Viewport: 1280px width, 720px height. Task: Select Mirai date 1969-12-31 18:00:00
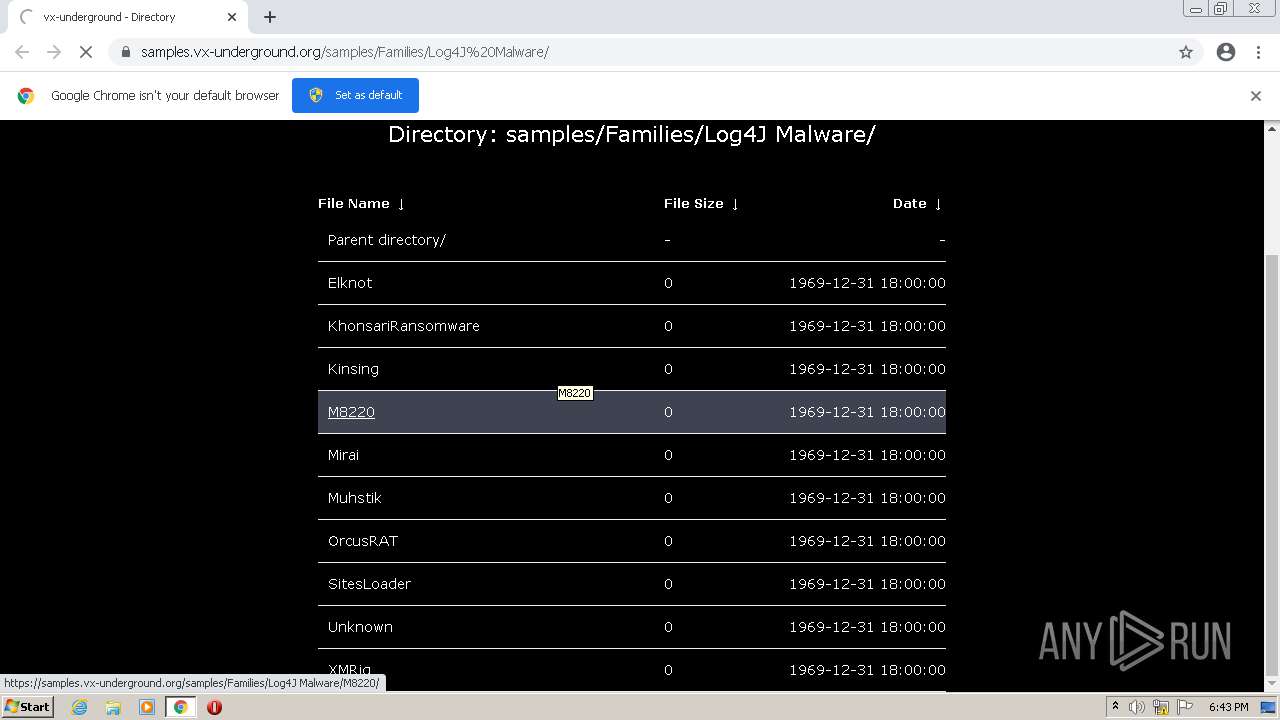click(867, 455)
